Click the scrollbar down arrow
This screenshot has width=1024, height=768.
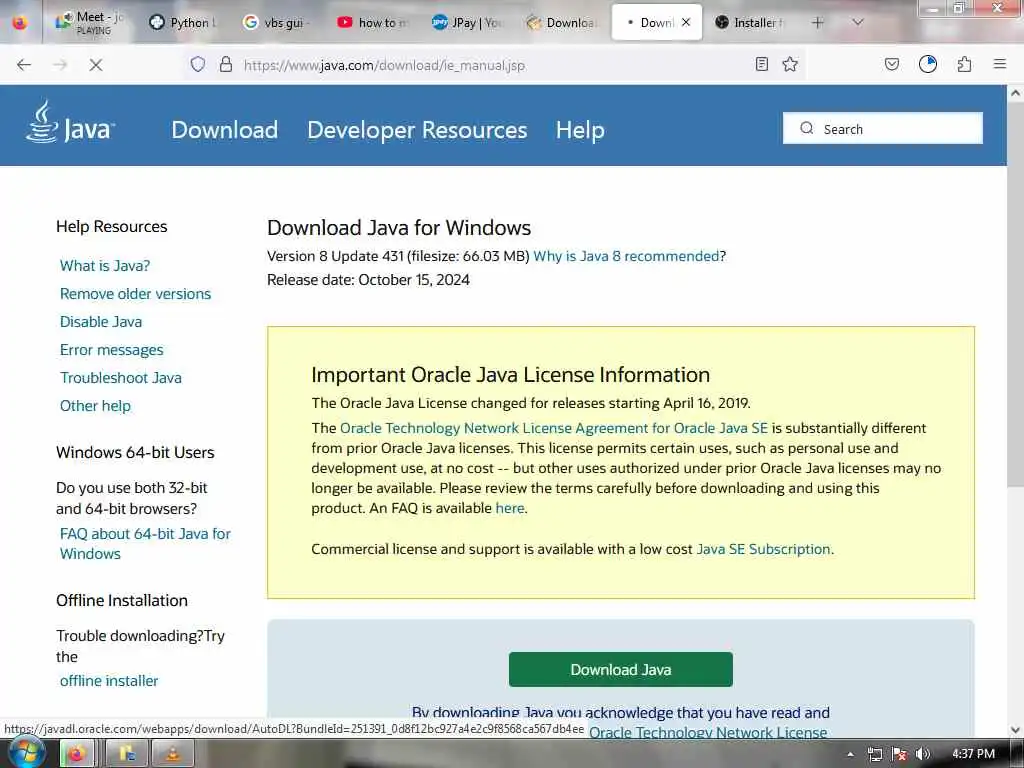click(1015, 730)
